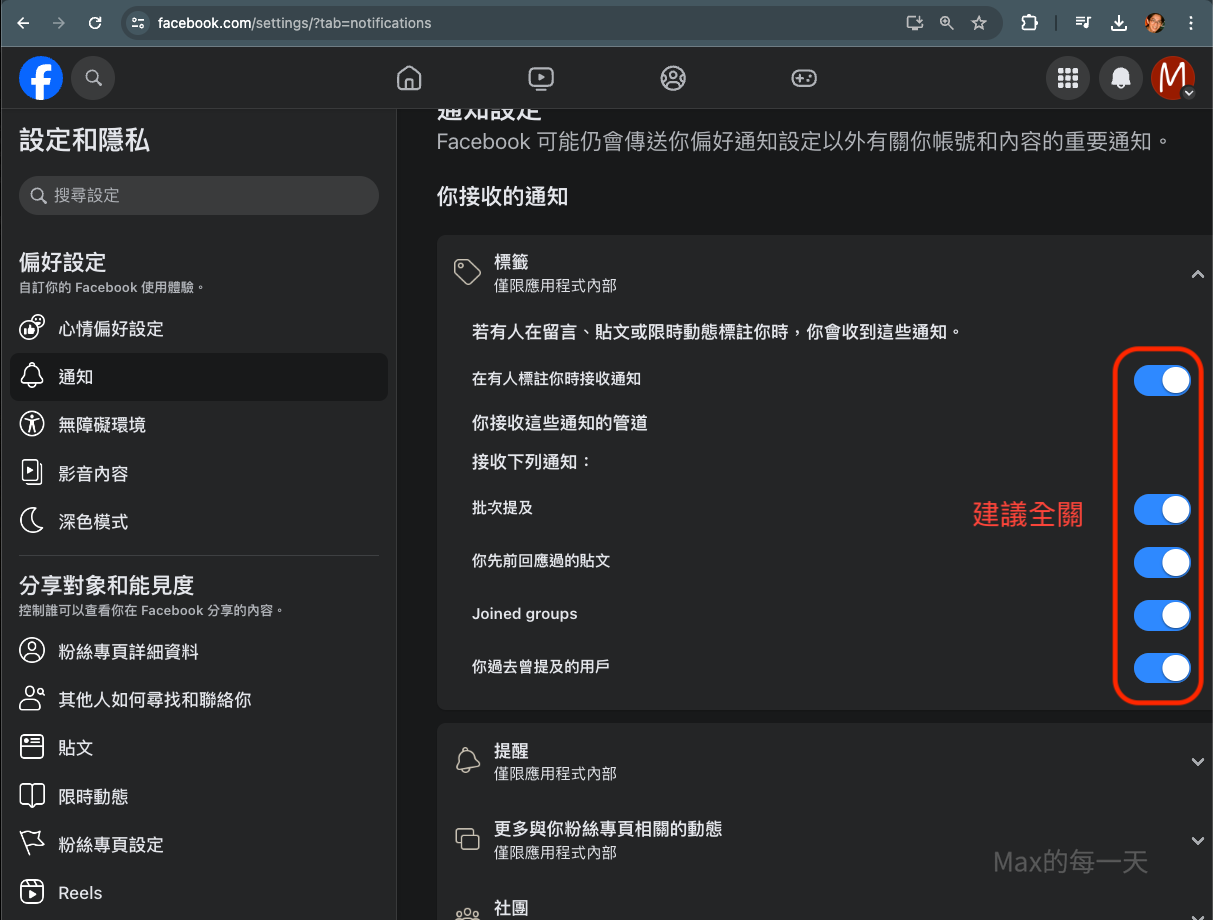Click the Facebook logo icon
1213x920 pixels.
click(41, 78)
